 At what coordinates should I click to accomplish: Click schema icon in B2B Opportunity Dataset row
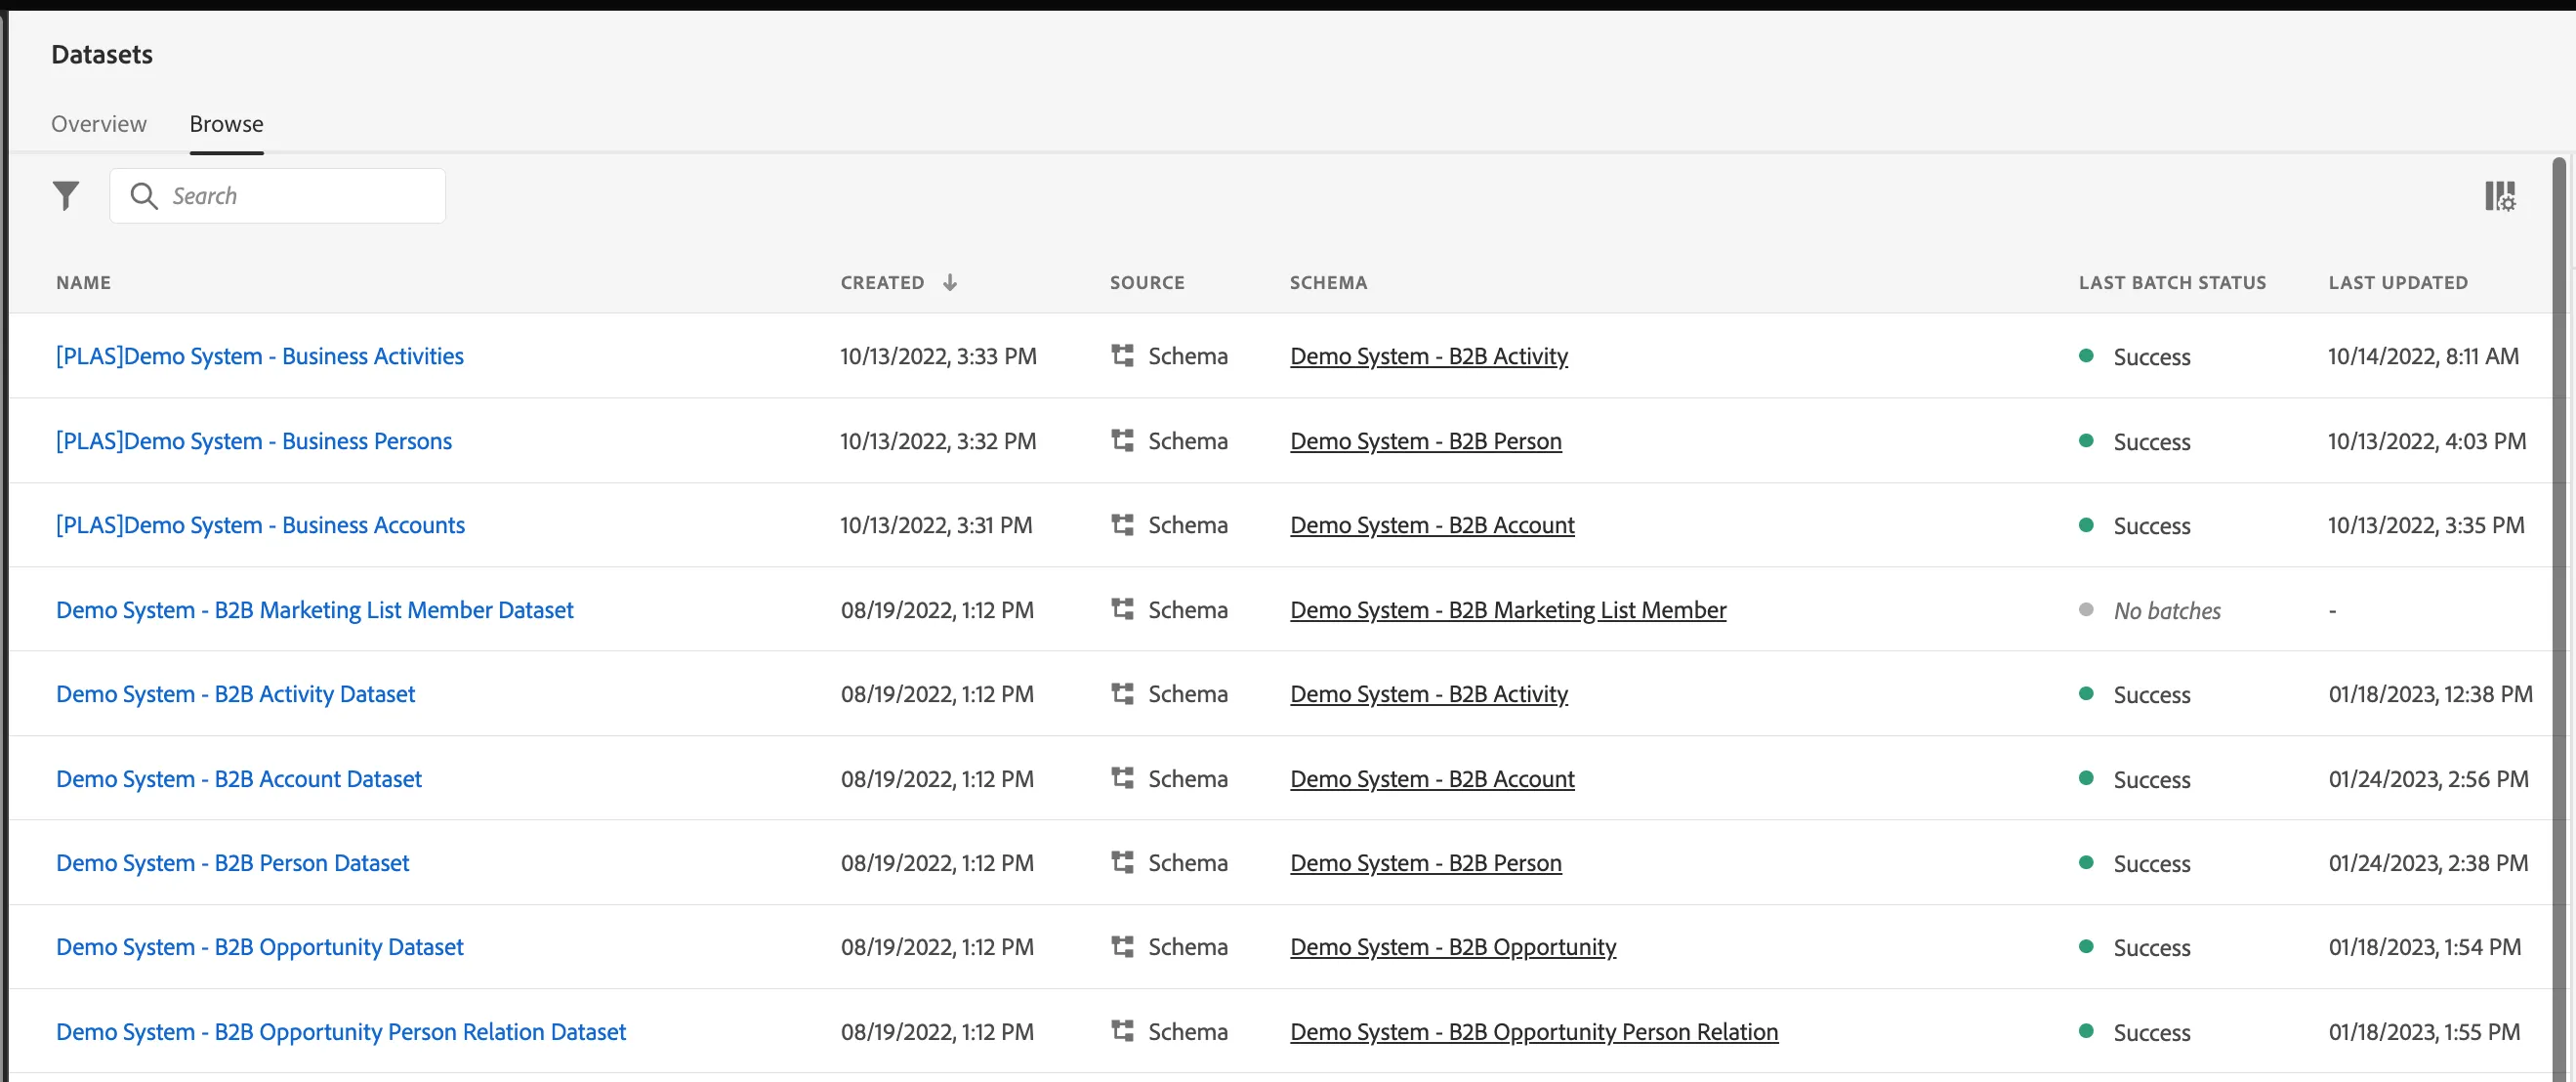pos(1122,946)
